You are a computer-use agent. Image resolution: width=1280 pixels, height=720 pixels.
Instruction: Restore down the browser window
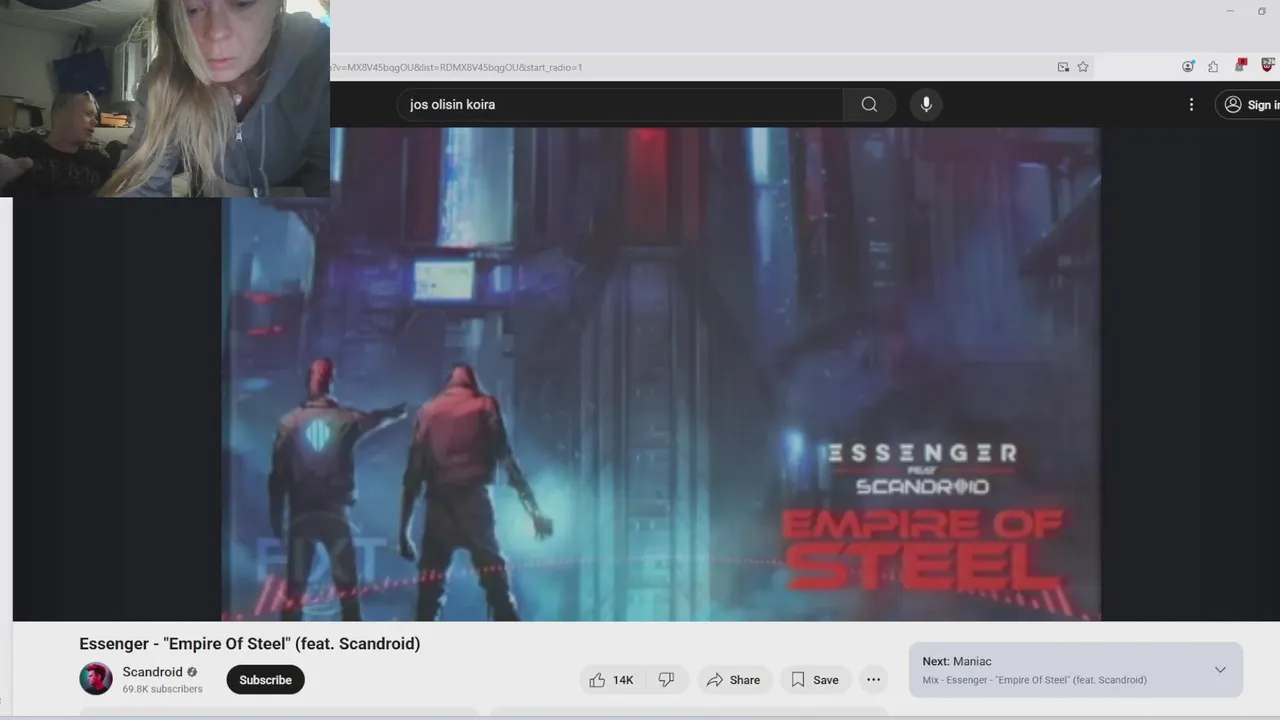pyautogui.click(x=1262, y=11)
